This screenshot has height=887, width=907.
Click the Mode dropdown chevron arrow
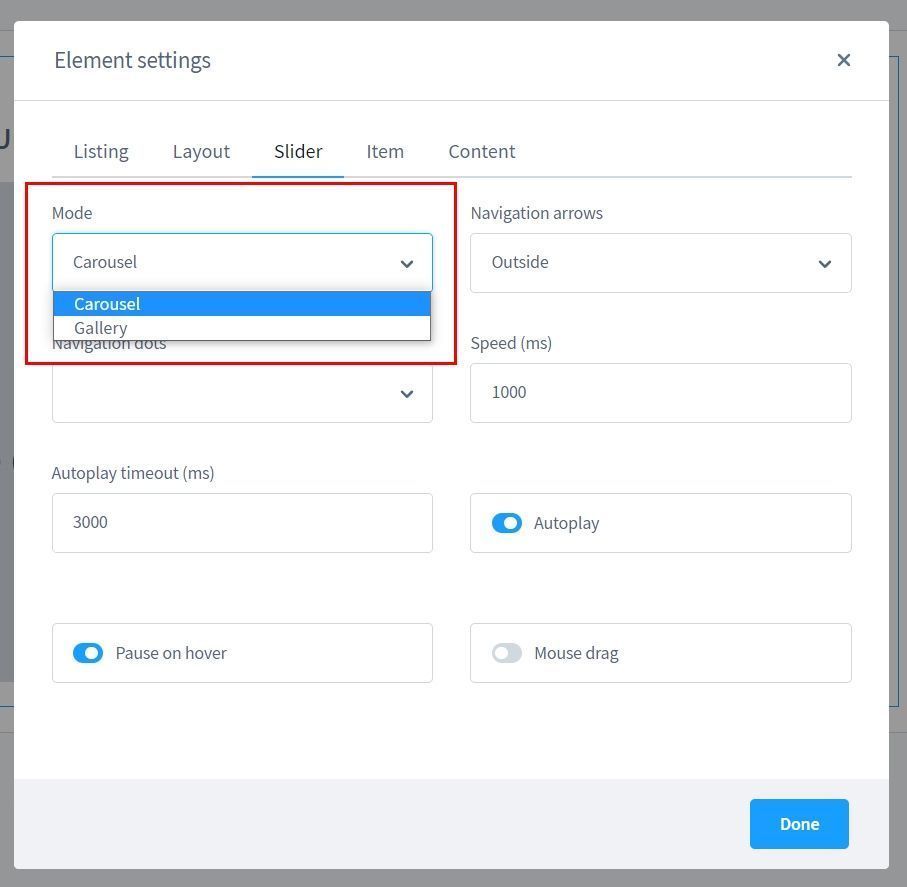coord(407,264)
